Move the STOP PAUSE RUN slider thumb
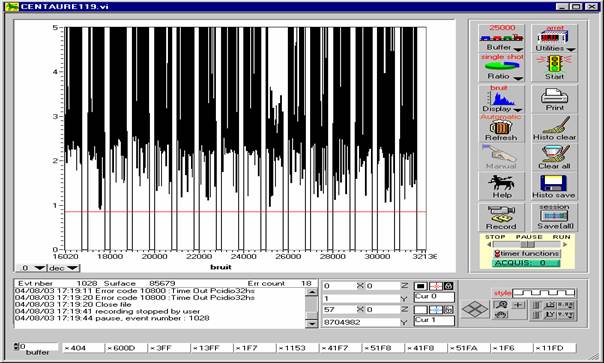Viewport: 604px width, 363px height. [527, 244]
